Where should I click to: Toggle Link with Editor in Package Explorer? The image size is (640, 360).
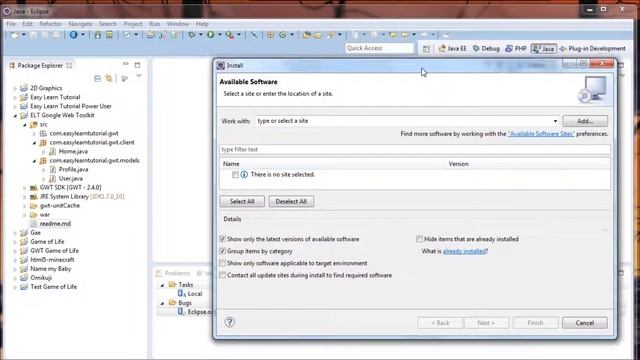tap(109, 78)
